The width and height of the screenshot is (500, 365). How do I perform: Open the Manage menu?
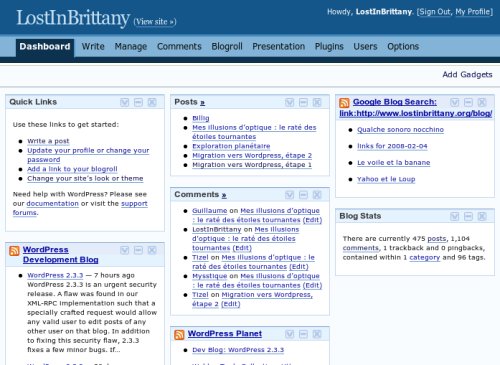tap(131, 47)
